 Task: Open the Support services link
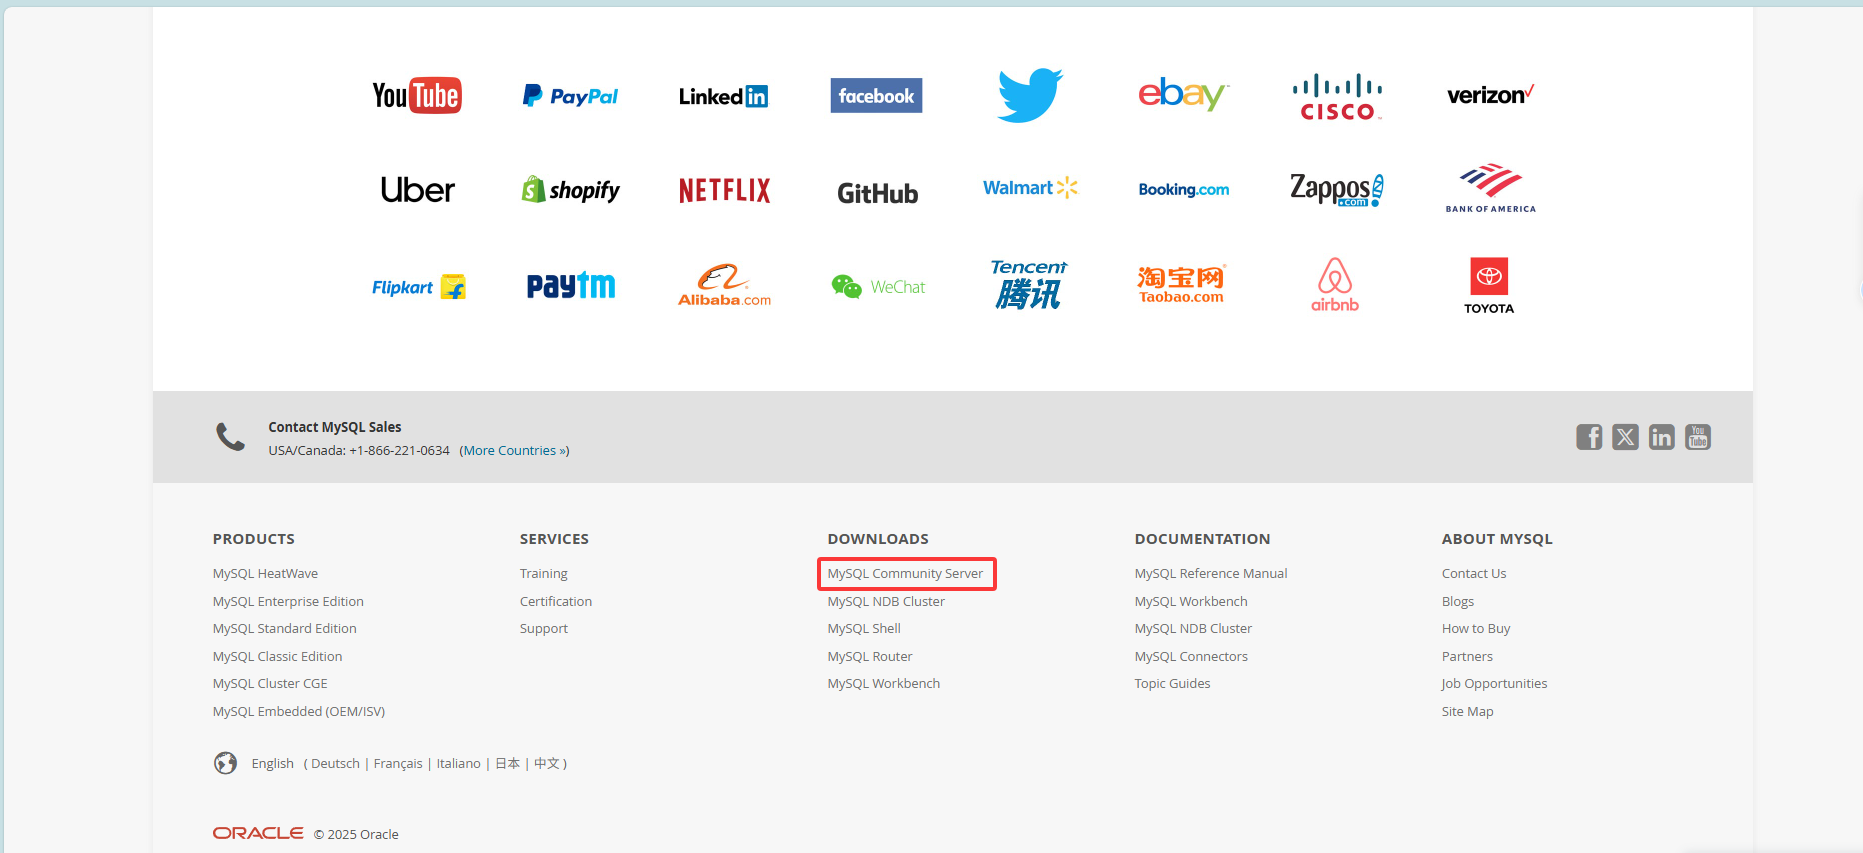[x=543, y=629]
